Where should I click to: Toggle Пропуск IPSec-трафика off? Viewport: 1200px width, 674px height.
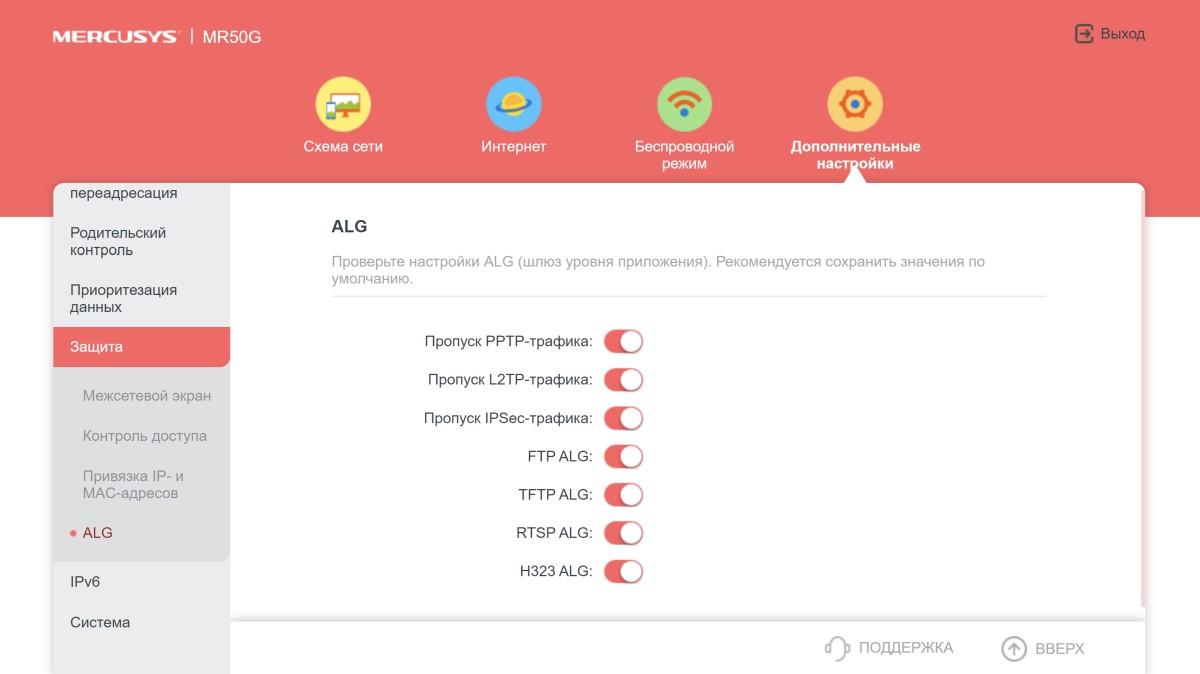click(623, 418)
